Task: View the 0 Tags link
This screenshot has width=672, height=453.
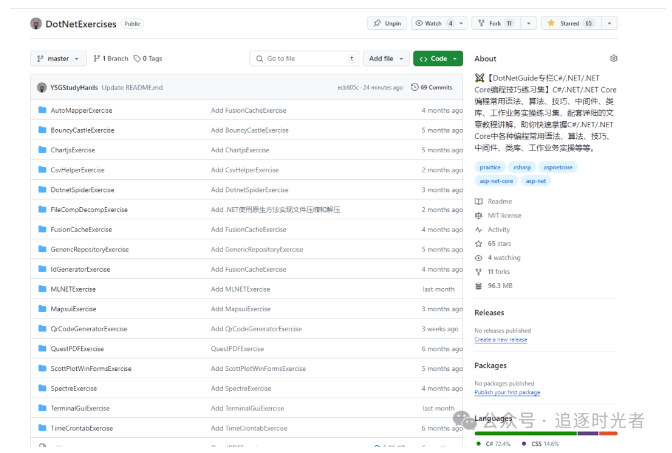Action: (148, 58)
